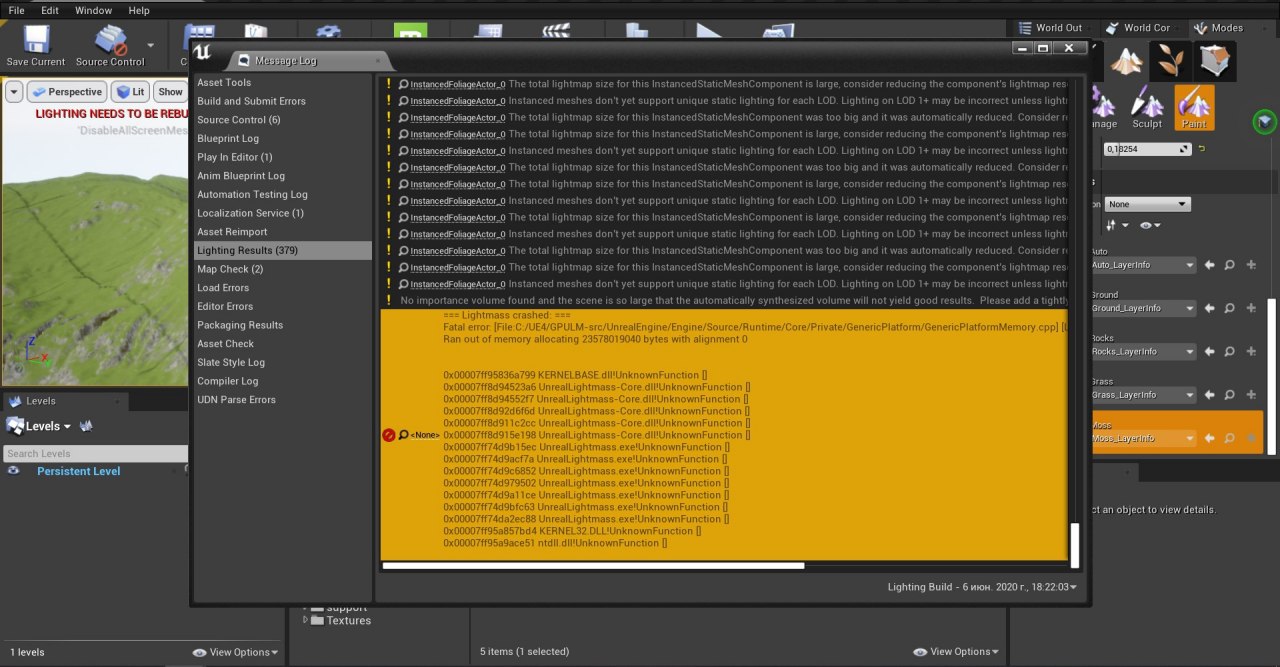The image size is (1280, 667).
Task: Toggle visibility eye of Persistent Level
Action: tap(14, 471)
